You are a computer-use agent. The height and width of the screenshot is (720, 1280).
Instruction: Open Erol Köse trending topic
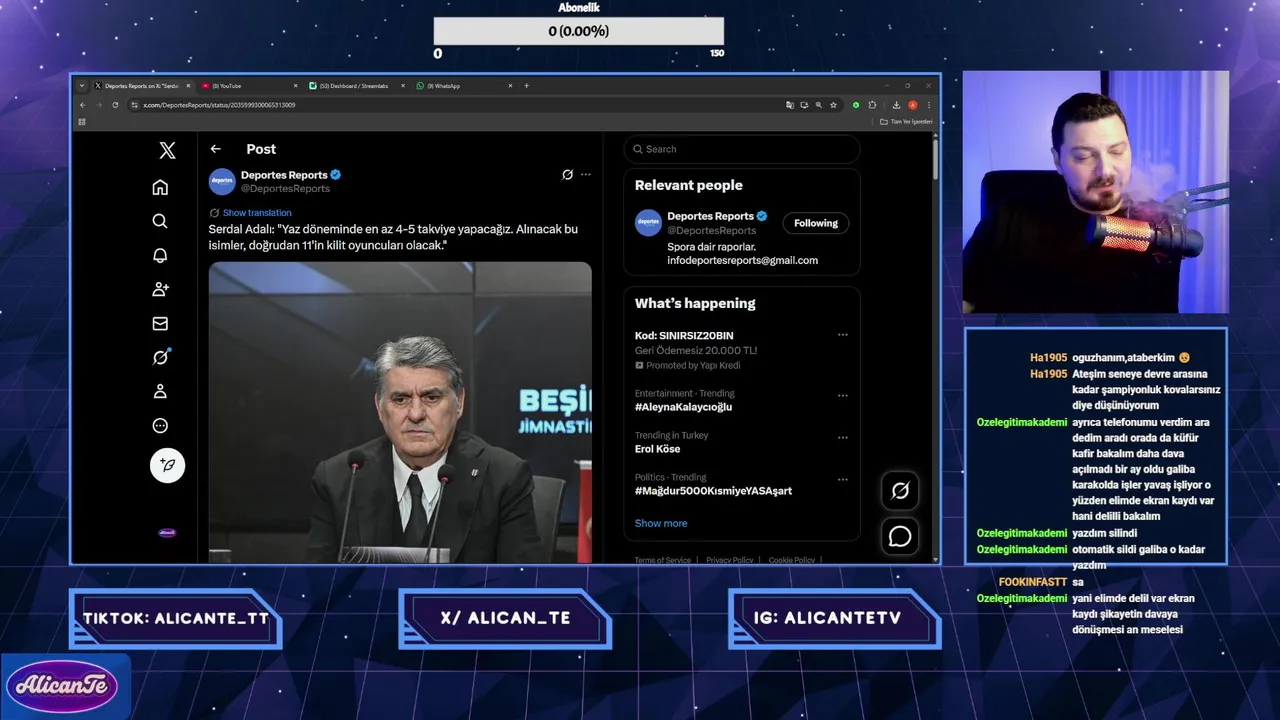click(x=657, y=449)
